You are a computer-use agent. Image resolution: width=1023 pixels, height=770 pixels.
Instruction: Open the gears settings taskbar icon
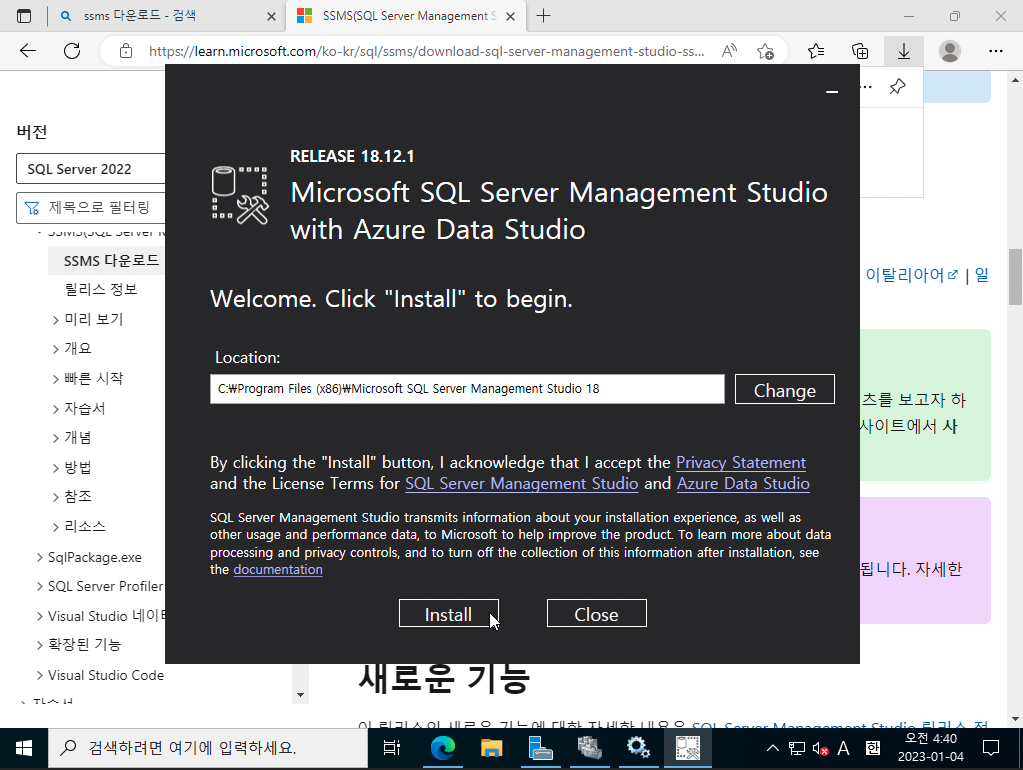(x=638, y=748)
